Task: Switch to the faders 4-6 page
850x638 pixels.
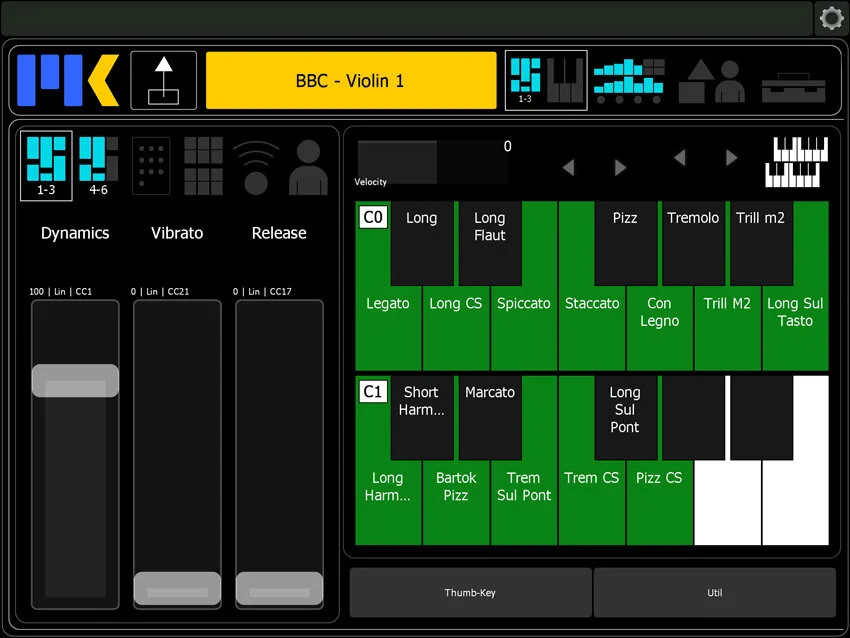Action: [98, 165]
